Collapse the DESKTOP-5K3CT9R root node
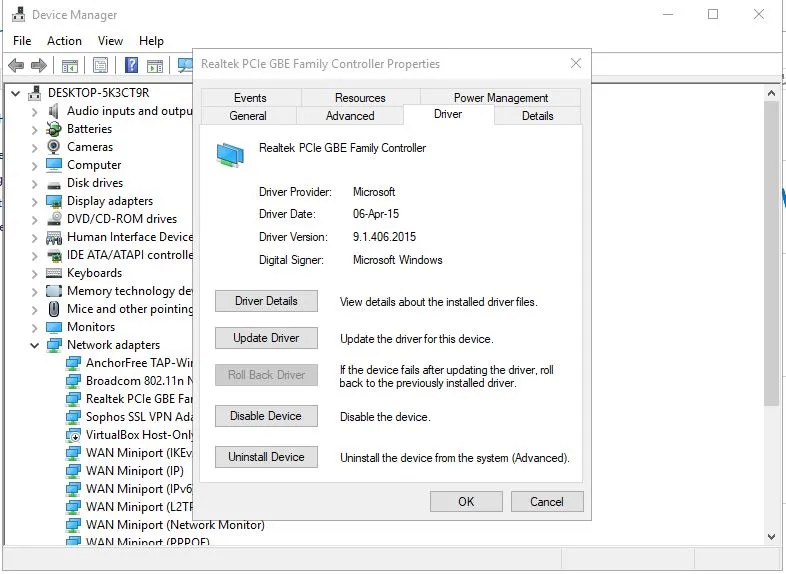The image size is (786, 574). click(16, 93)
